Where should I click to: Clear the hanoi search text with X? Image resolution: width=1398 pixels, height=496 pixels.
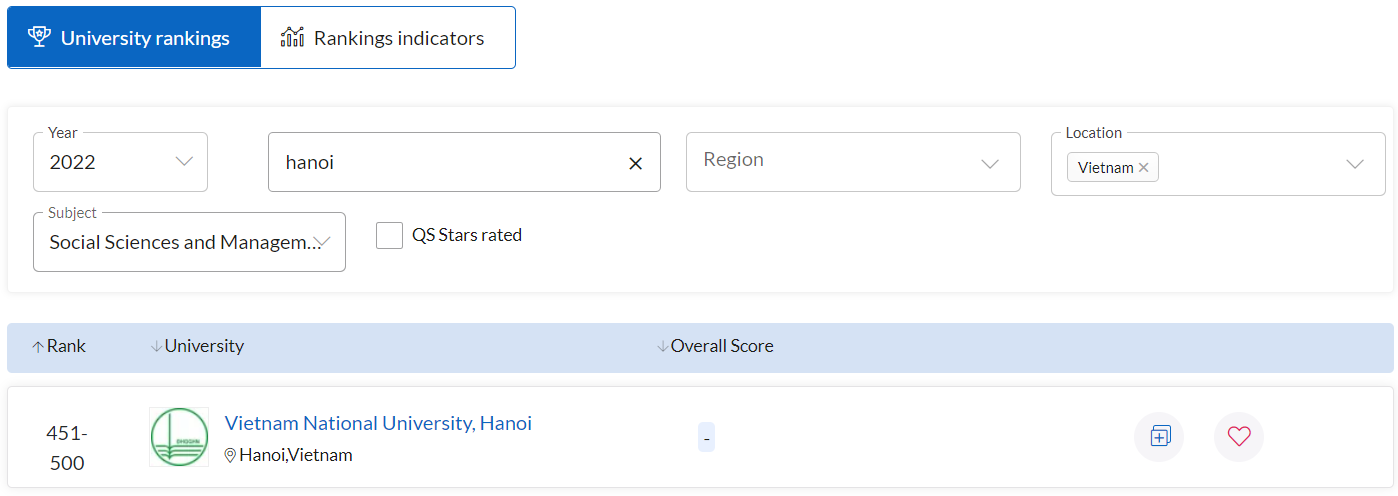point(635,163)
